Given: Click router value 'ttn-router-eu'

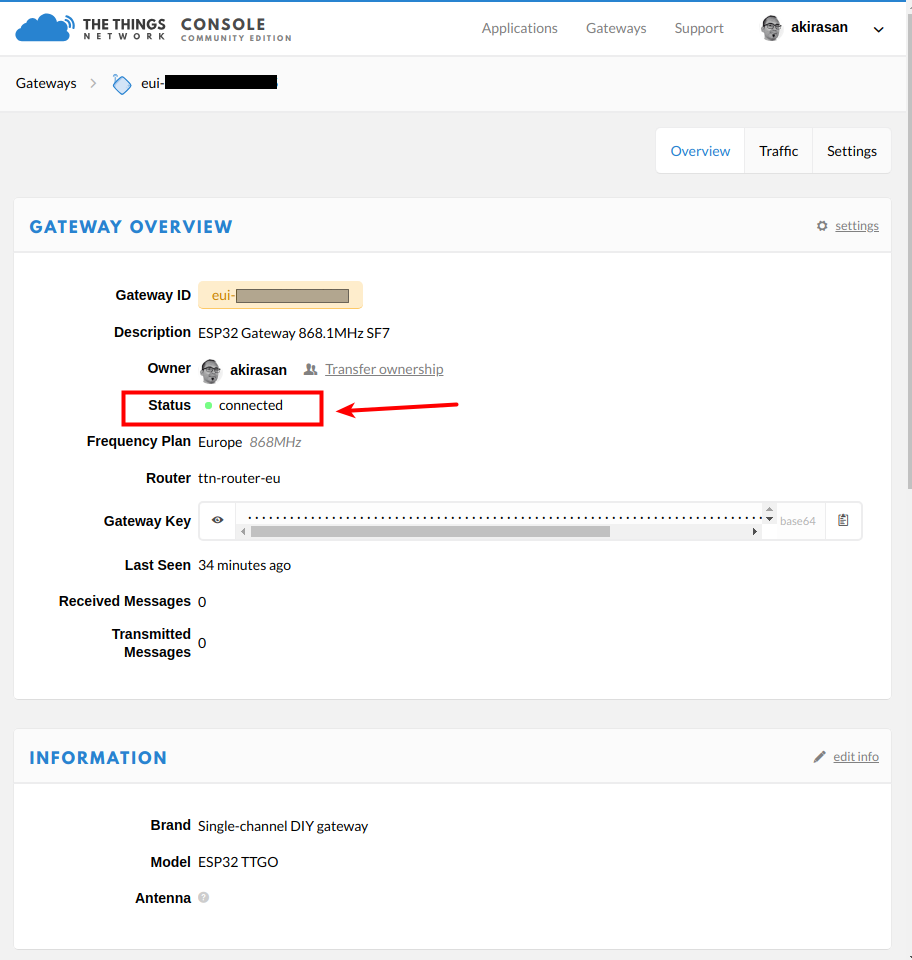Looking at the screenshot, I should coord(239,478).
